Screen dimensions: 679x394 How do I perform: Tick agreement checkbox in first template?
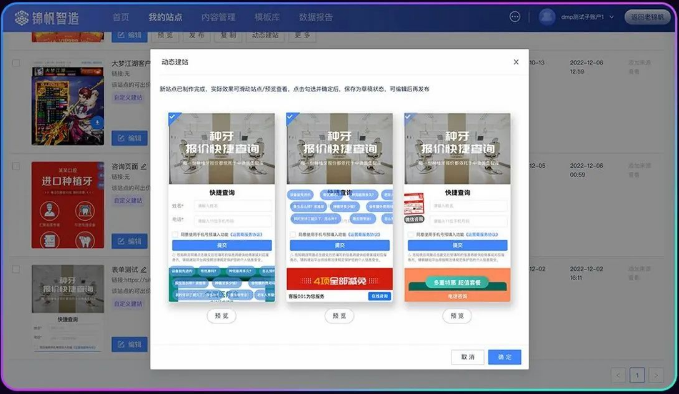click(175, 234)
